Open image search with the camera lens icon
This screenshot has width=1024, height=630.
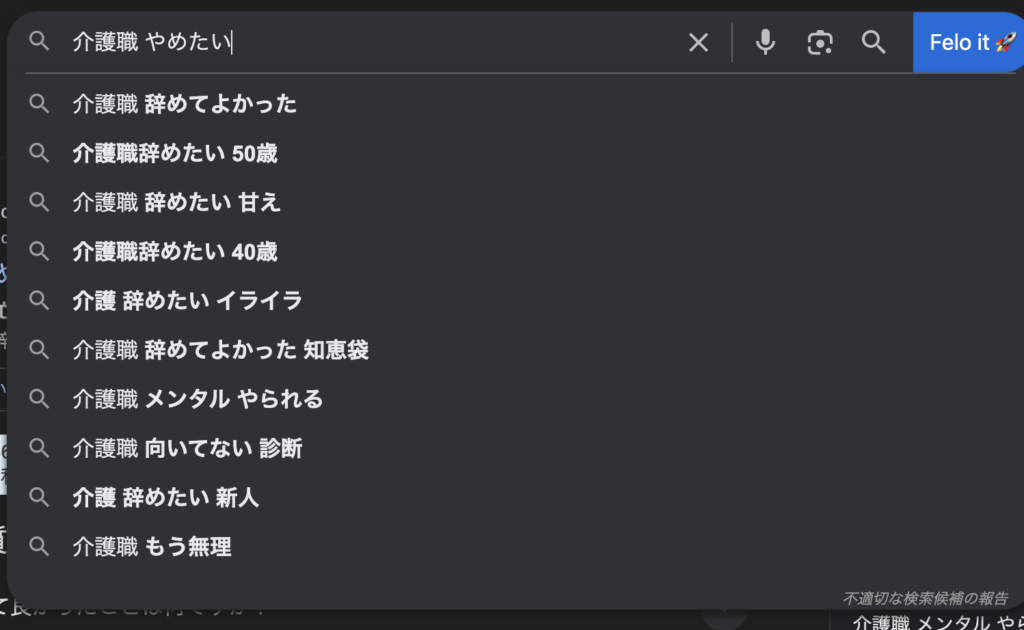point(820,42)
